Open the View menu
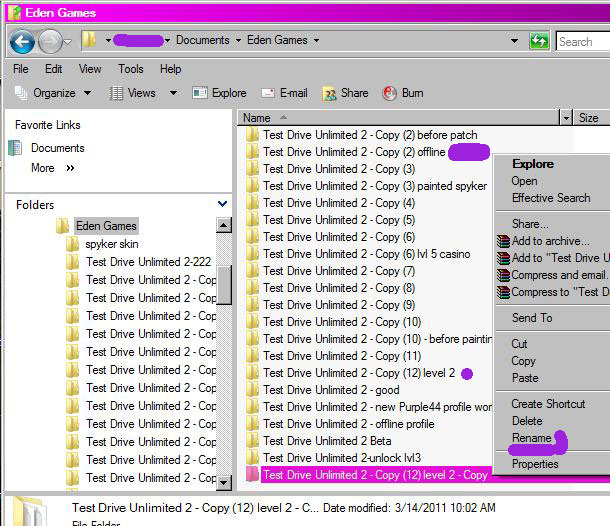The width and height of the screenshot is (610, 526). click(x=90, y=69)
